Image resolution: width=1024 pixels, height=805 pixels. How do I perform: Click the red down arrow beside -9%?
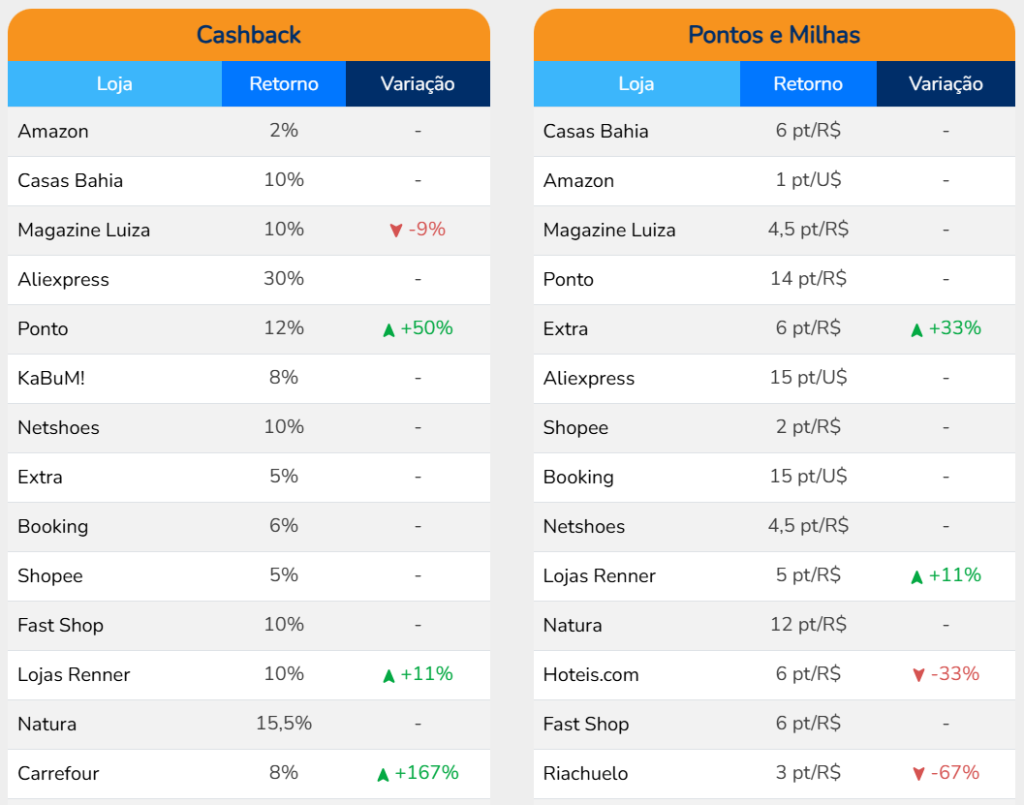396,231
